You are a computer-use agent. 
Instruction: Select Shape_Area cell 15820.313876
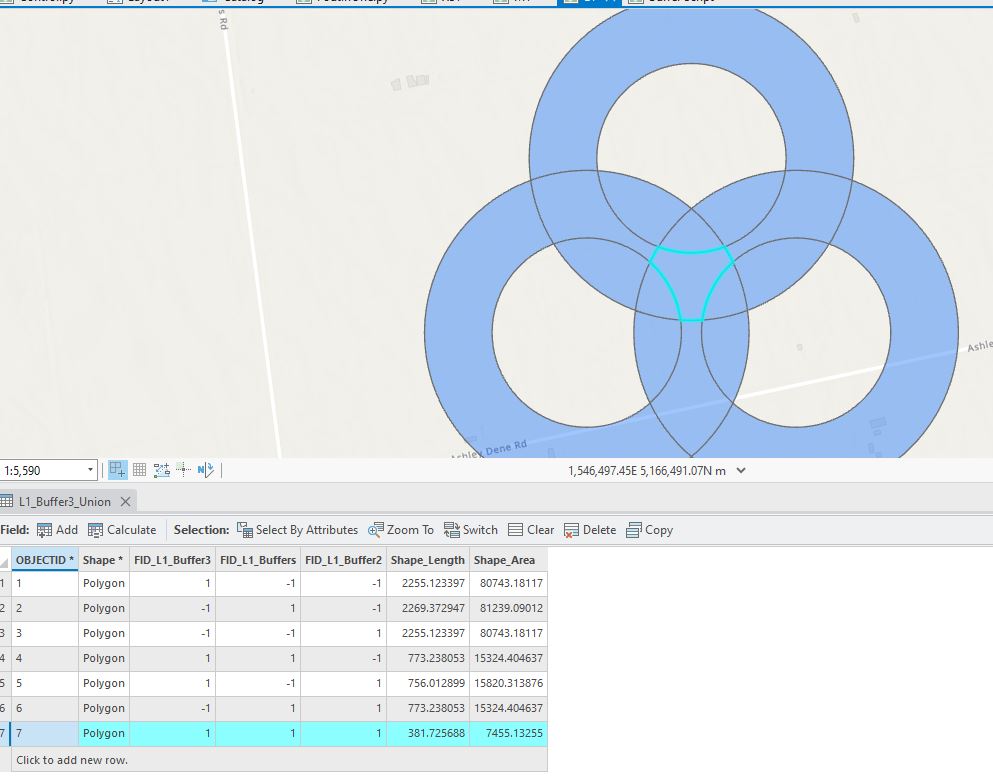[x=508, y=684]
